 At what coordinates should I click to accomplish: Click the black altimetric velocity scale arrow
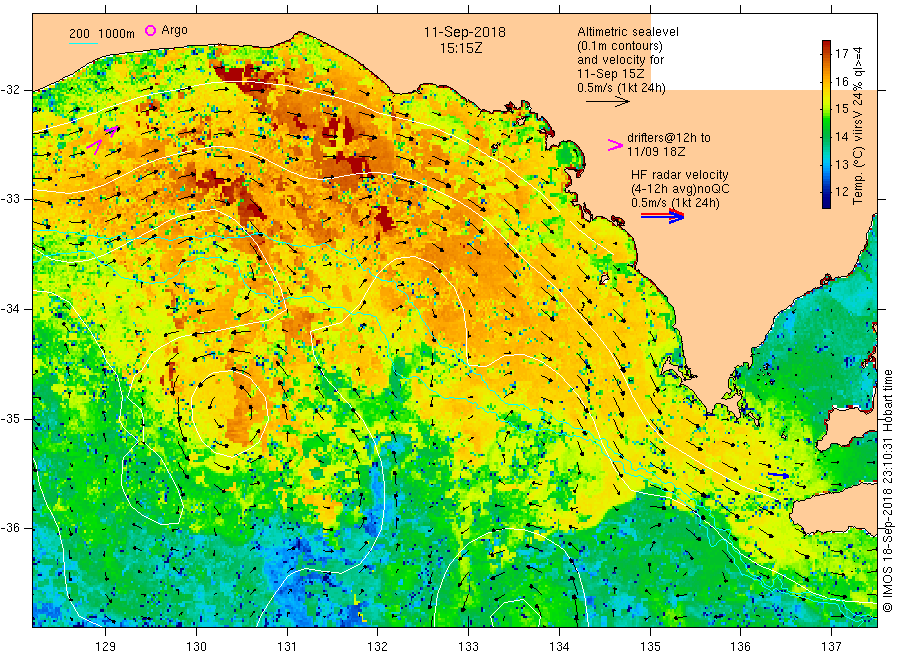pyautogui.click(x=608, y=102)
